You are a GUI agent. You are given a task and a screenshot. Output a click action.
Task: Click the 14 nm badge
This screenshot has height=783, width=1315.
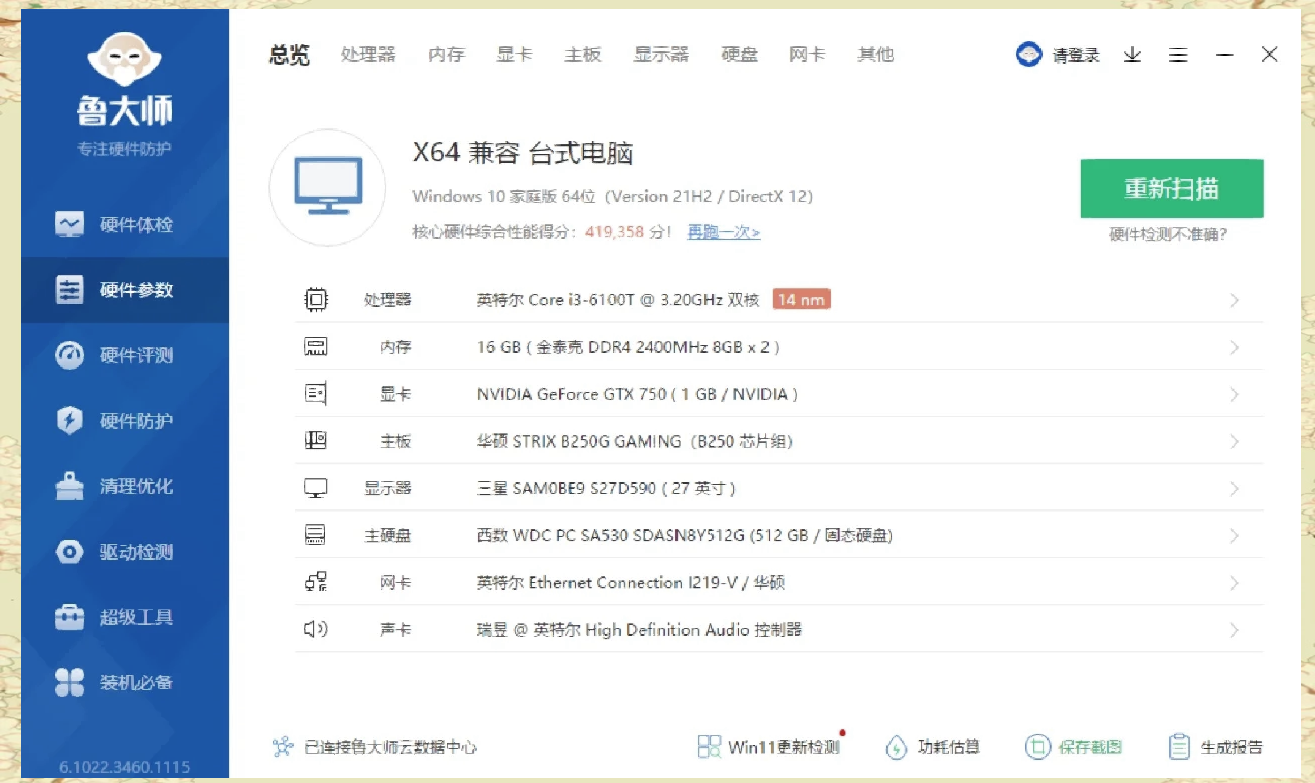pyautogui.click(x=801, y=299)
